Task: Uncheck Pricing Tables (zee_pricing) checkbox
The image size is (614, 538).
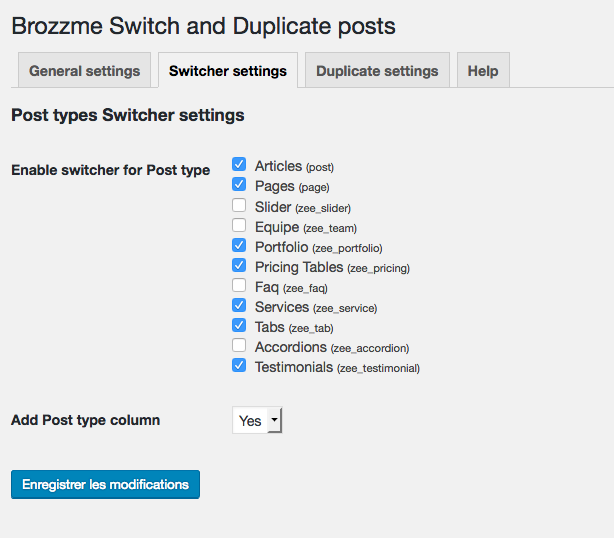Action: coord(239,266)
